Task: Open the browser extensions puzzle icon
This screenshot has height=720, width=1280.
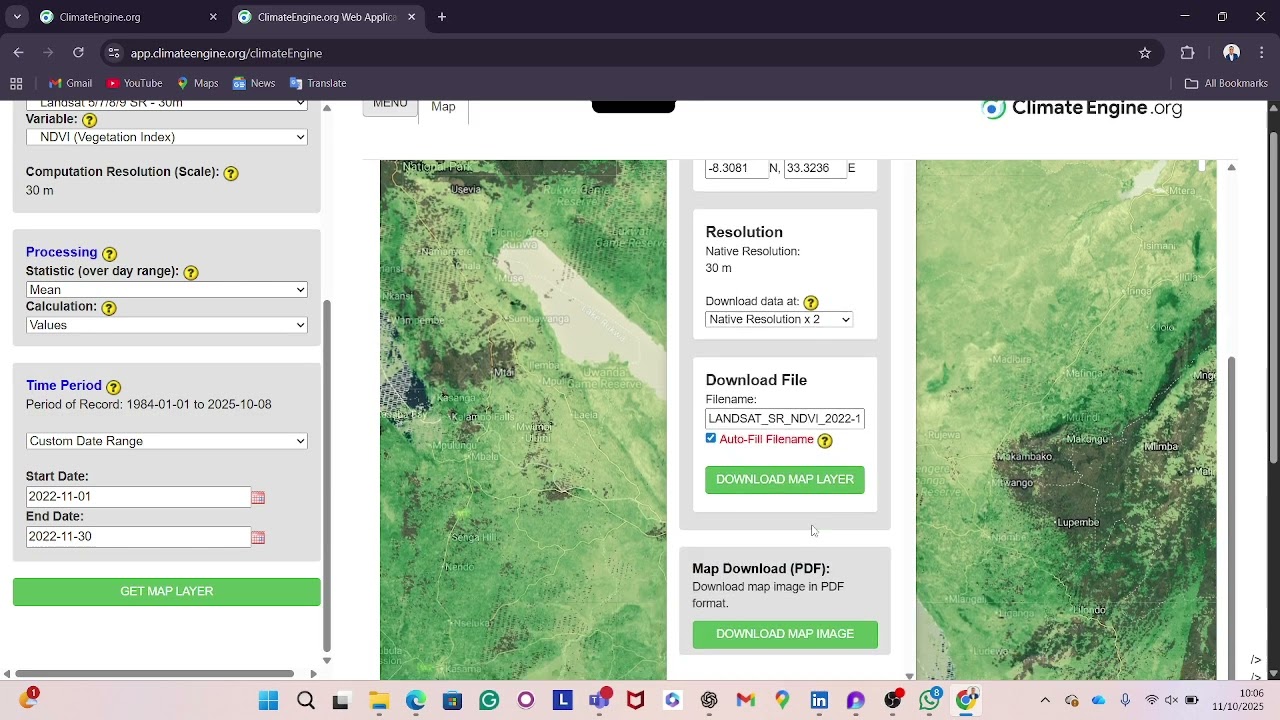Action: point(1188,53)
